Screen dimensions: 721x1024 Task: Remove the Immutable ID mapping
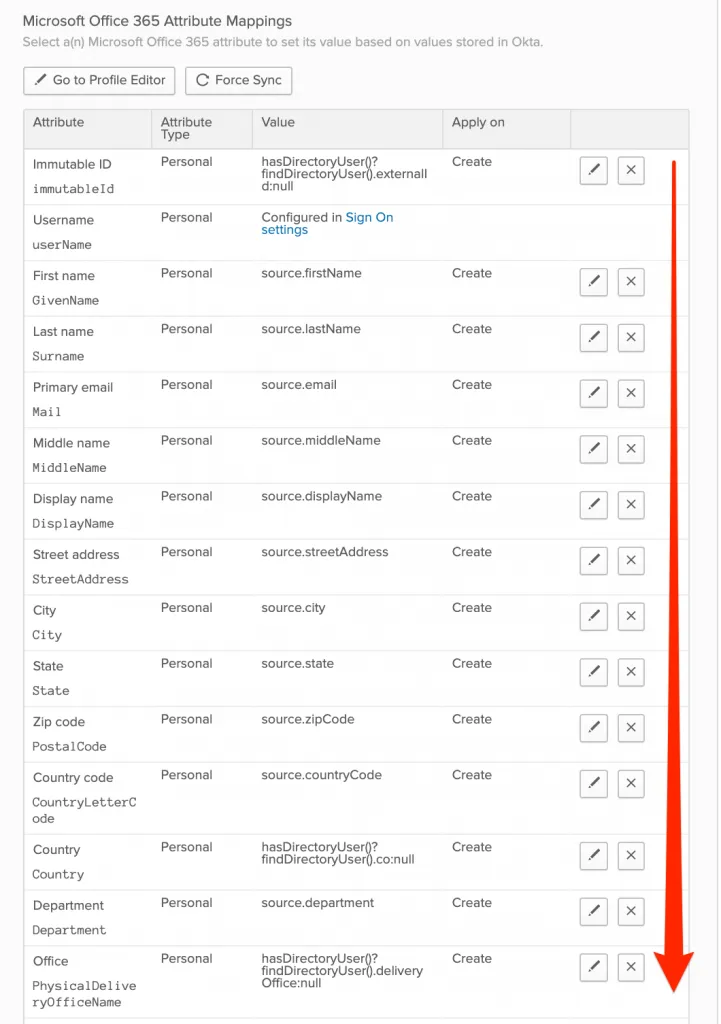(631, 171)
